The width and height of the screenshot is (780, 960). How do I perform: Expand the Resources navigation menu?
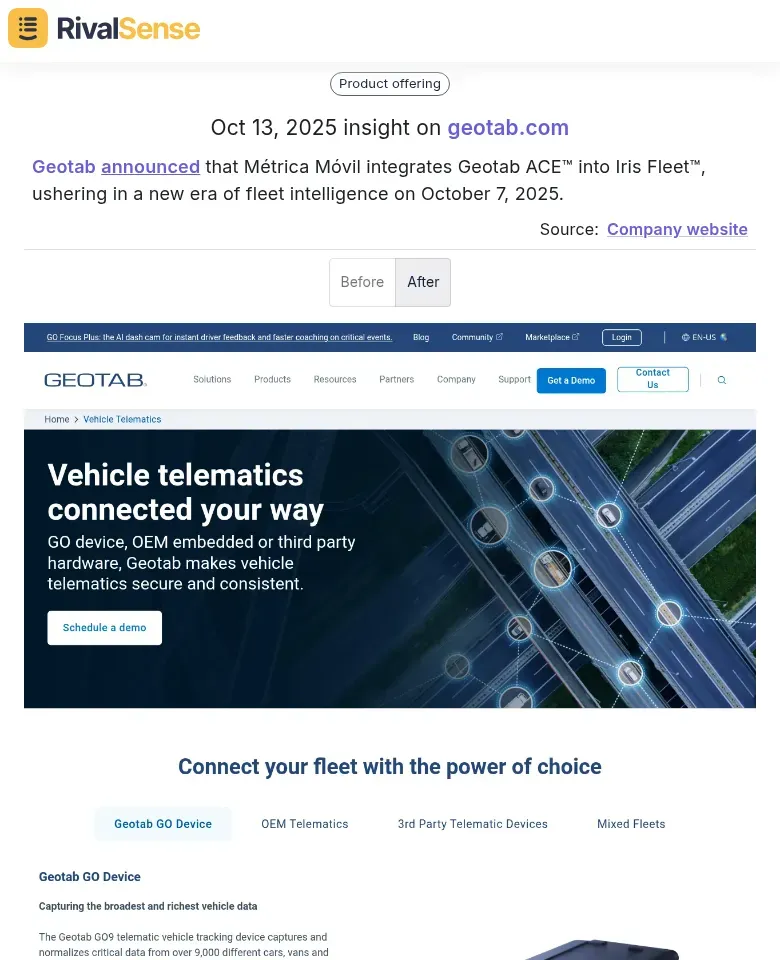click(x=335, y=380)
